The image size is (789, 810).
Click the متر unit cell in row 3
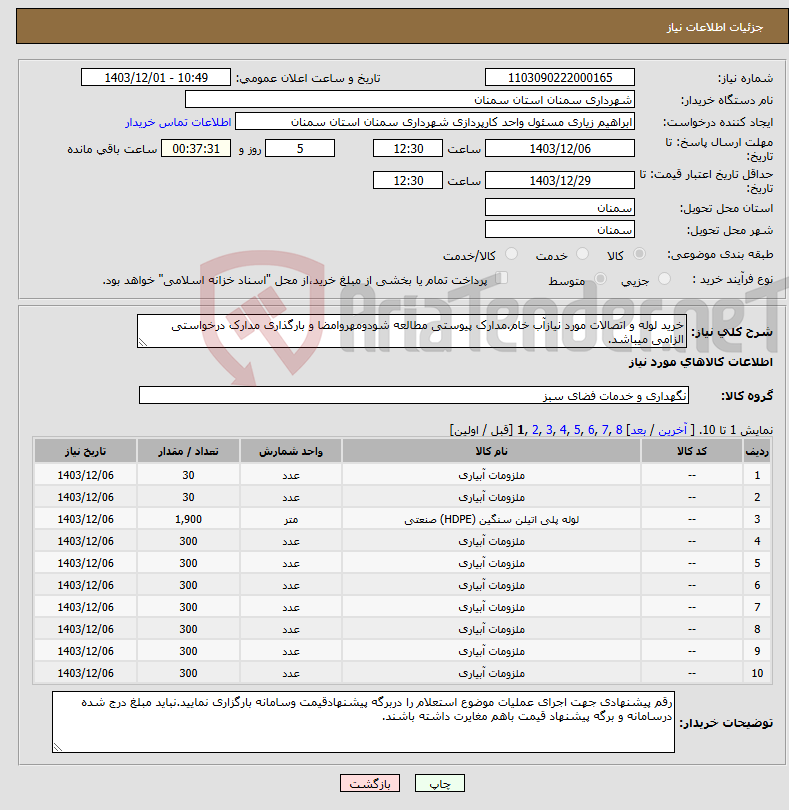tap(291, 519)
